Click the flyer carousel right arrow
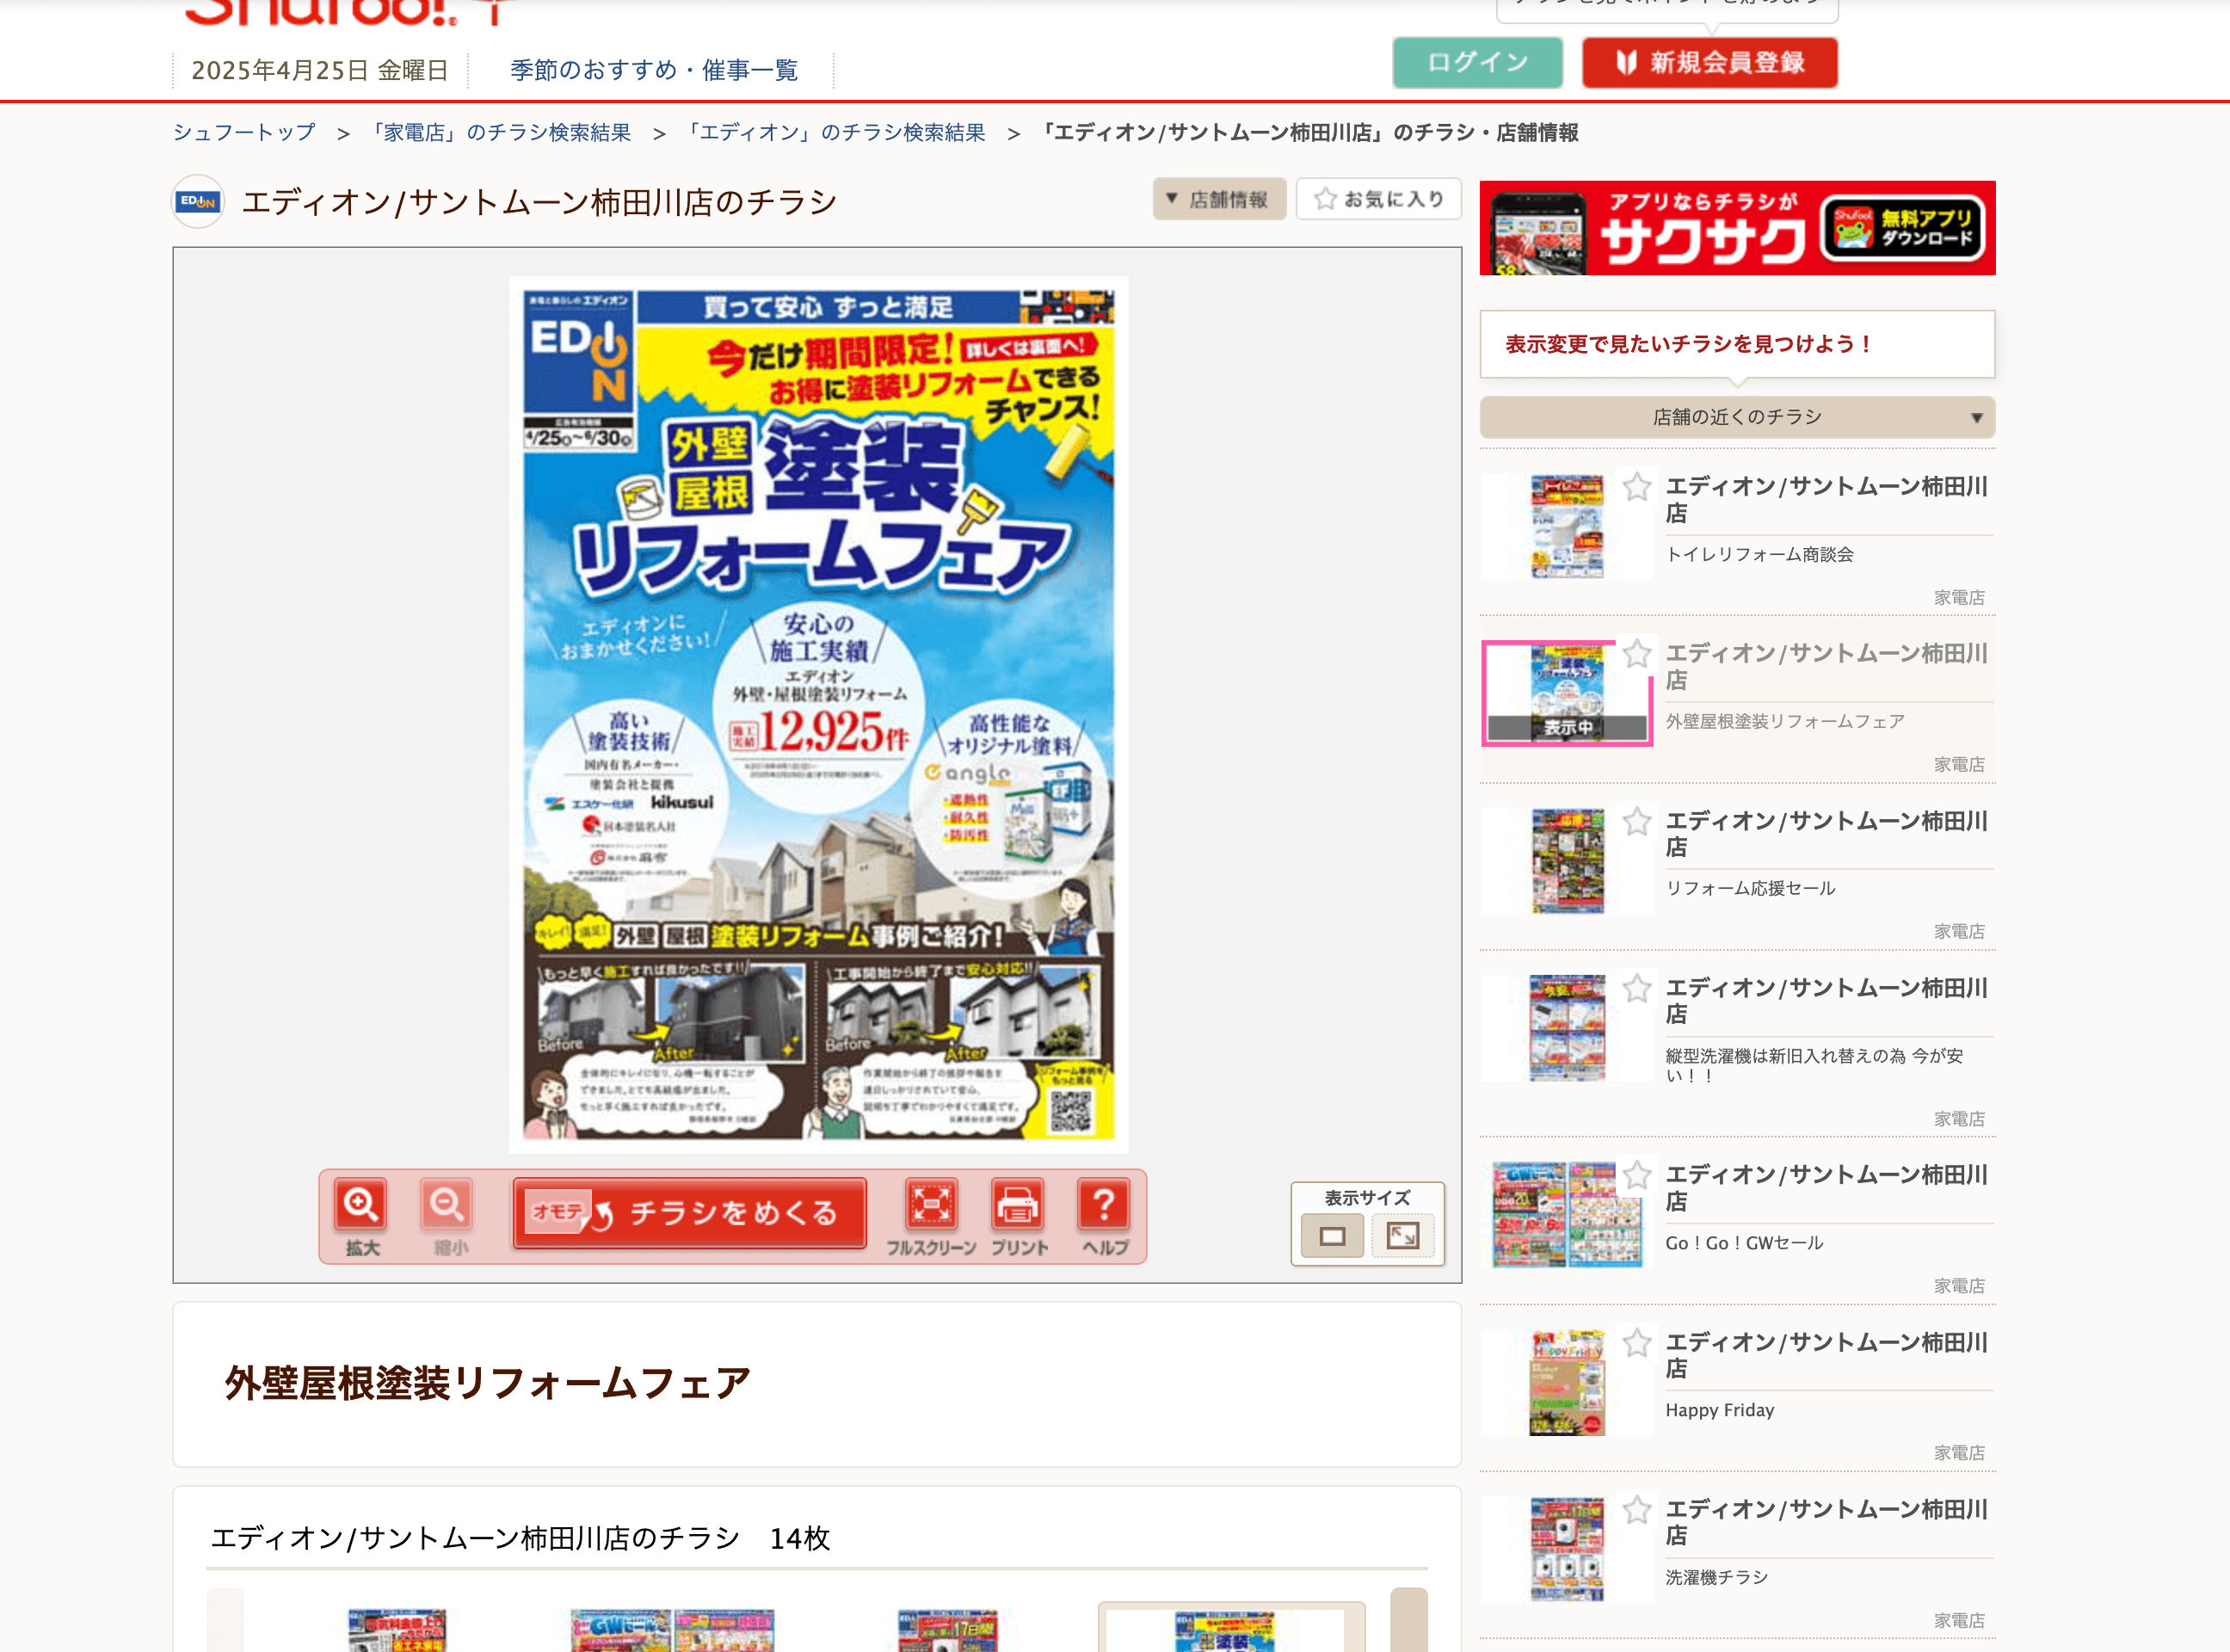This screenshot has height=1652, width=2230. 1408,1620
